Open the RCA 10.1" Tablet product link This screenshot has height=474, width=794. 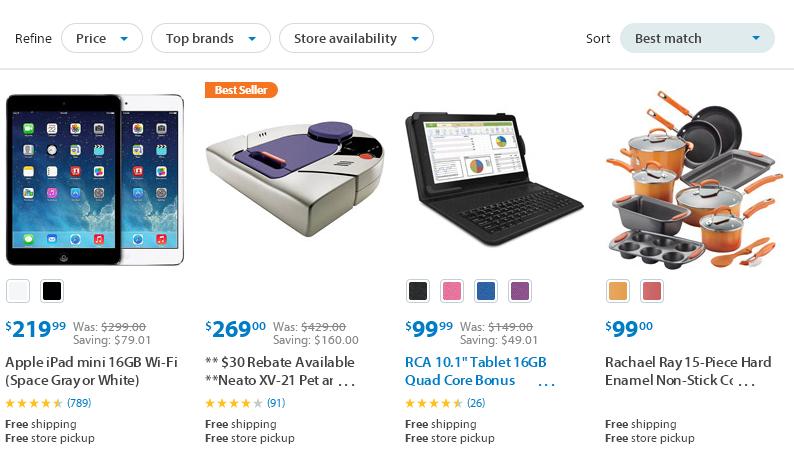pyautogui.click(x=475, y=371)
